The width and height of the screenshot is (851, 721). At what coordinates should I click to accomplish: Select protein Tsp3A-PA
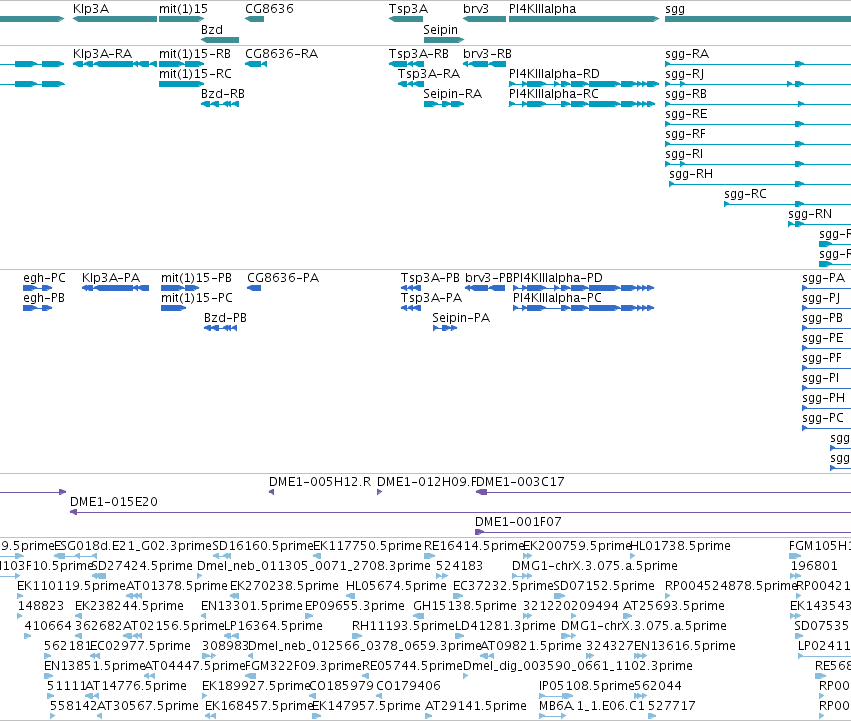coord(411,308)
